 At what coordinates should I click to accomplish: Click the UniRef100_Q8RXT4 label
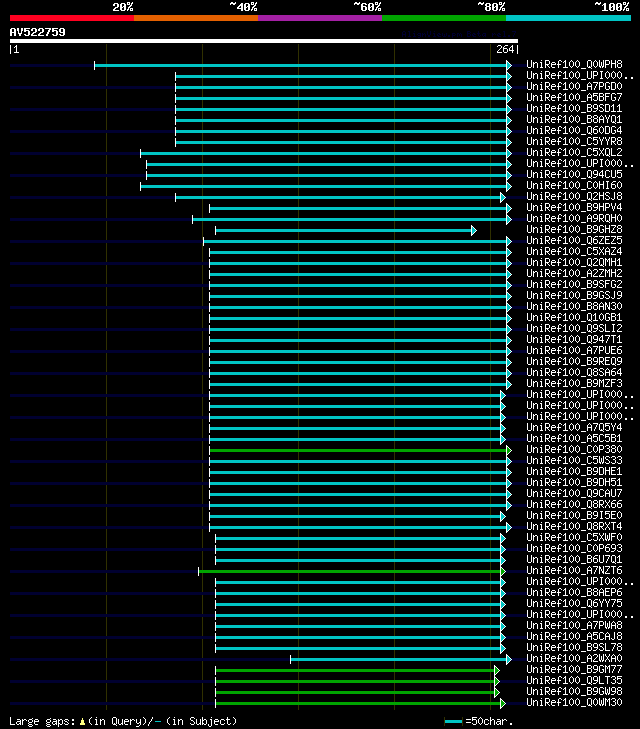pyautogui.click(x=574, y=526)
